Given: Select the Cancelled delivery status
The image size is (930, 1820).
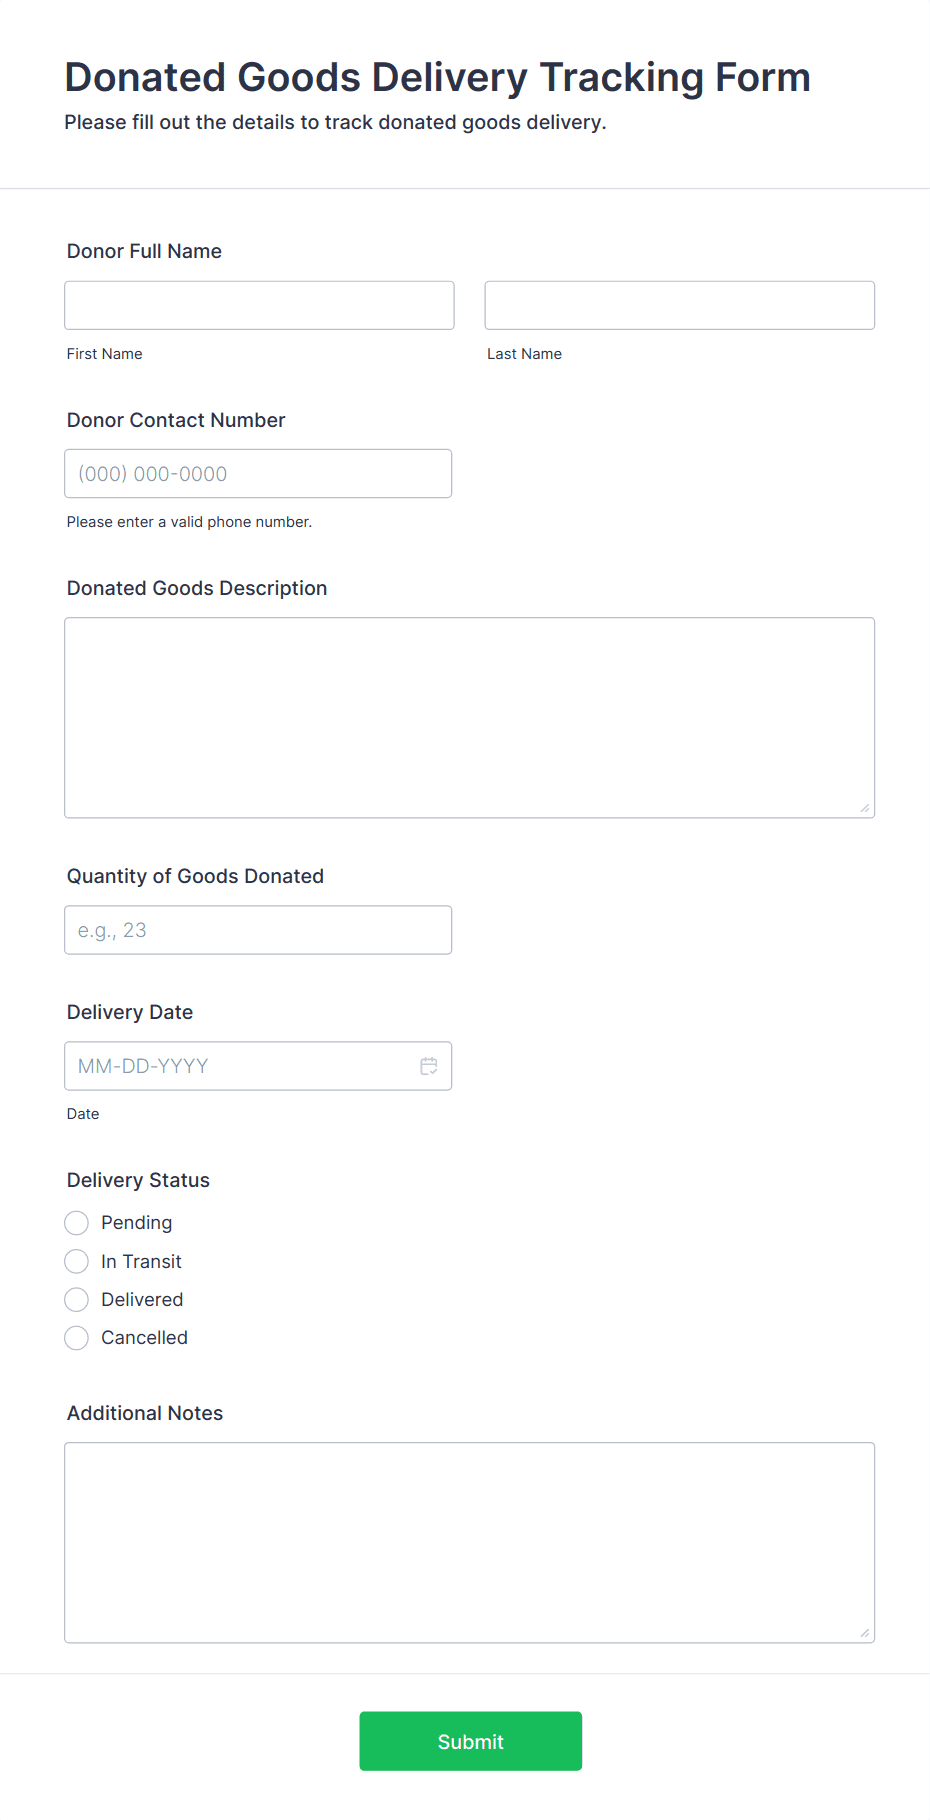Looking at the screenshot, I should click(76, 1337).
